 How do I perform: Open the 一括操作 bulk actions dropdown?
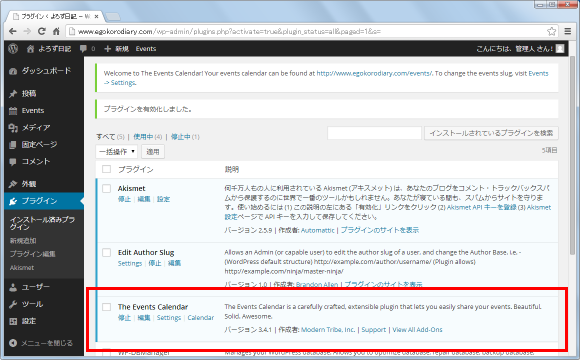(x=117, y=152)
